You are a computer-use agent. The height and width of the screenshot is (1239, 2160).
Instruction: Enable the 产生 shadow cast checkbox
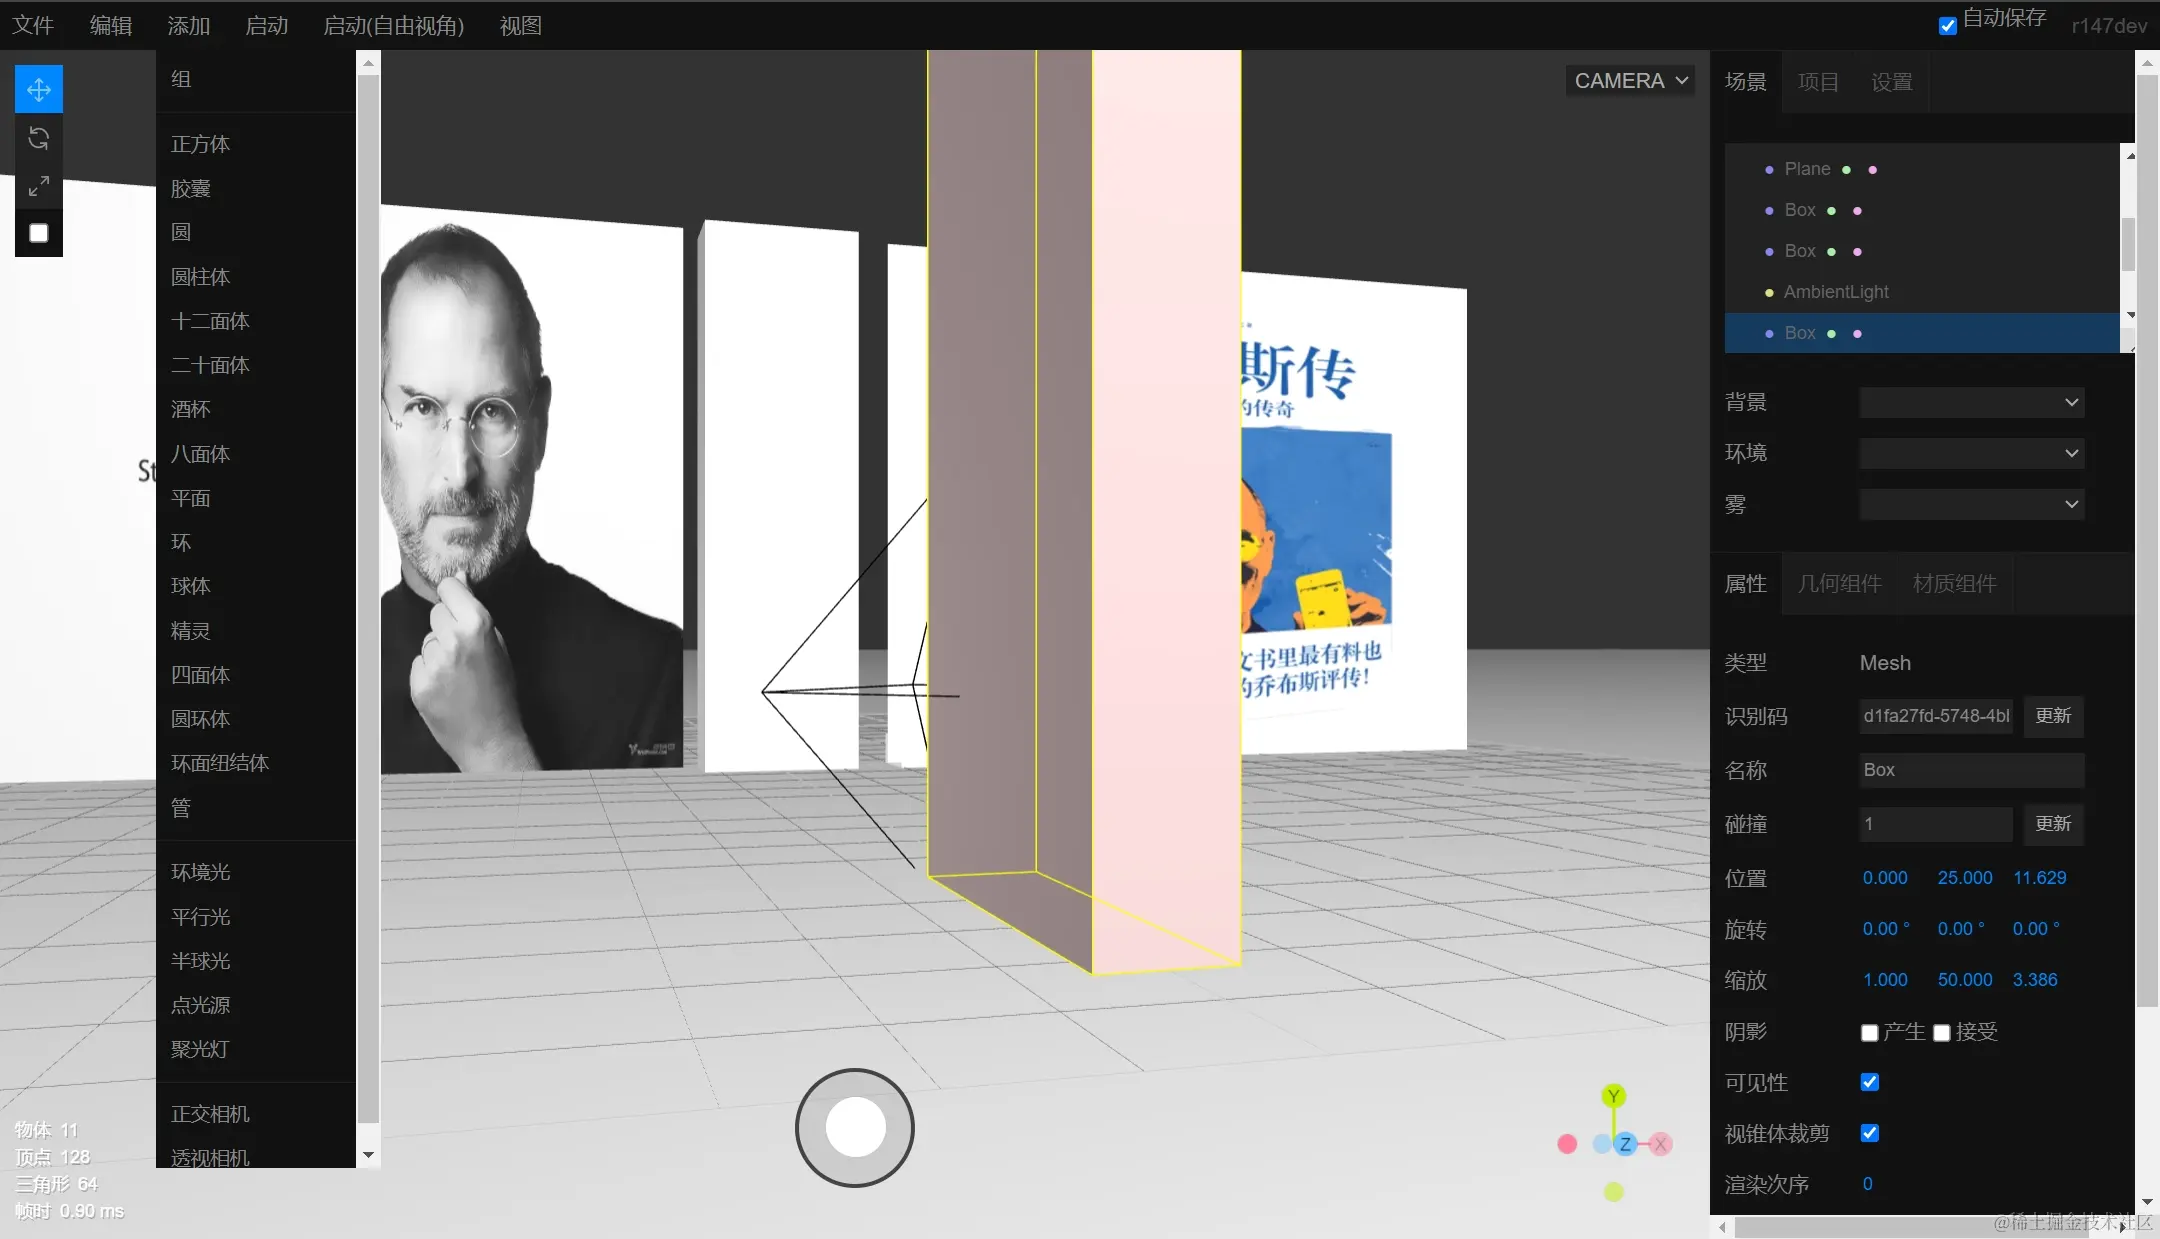coord(1869,1033)
